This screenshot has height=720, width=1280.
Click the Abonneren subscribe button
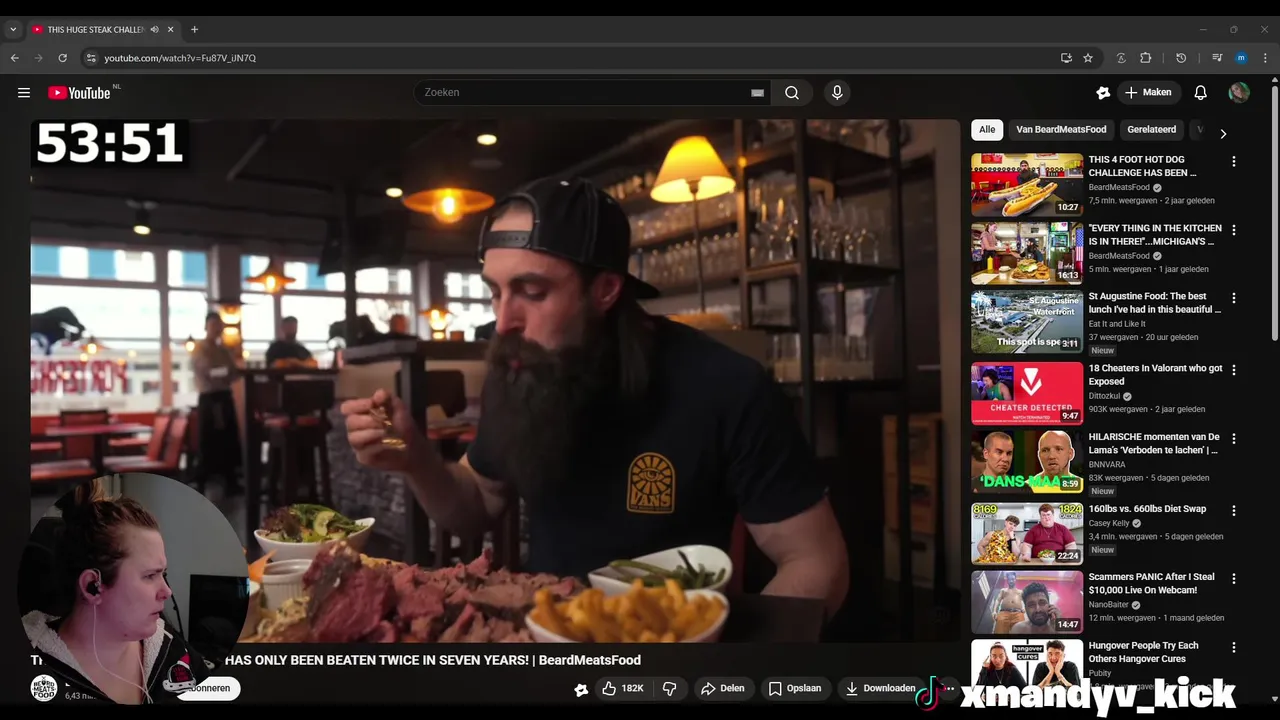point(210,688)
